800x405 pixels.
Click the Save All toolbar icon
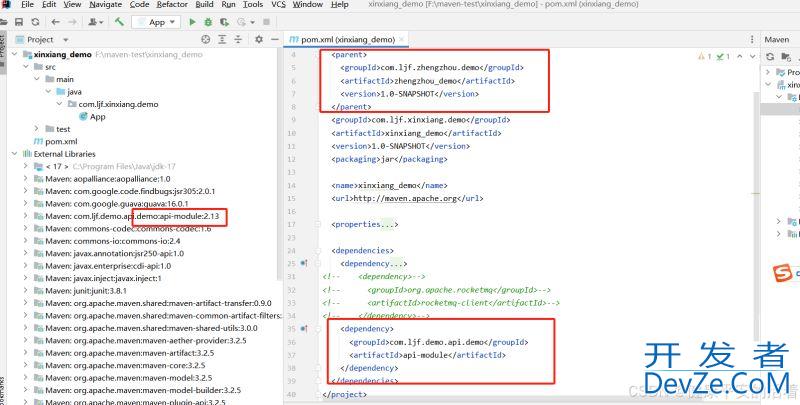click(x=19, y=22)
